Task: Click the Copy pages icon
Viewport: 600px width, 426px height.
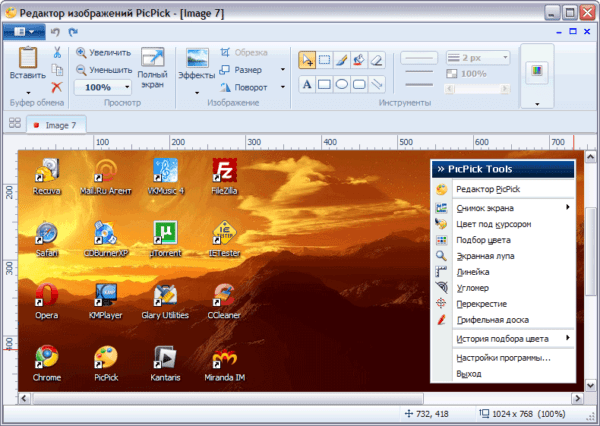Action: pos(57,70)
